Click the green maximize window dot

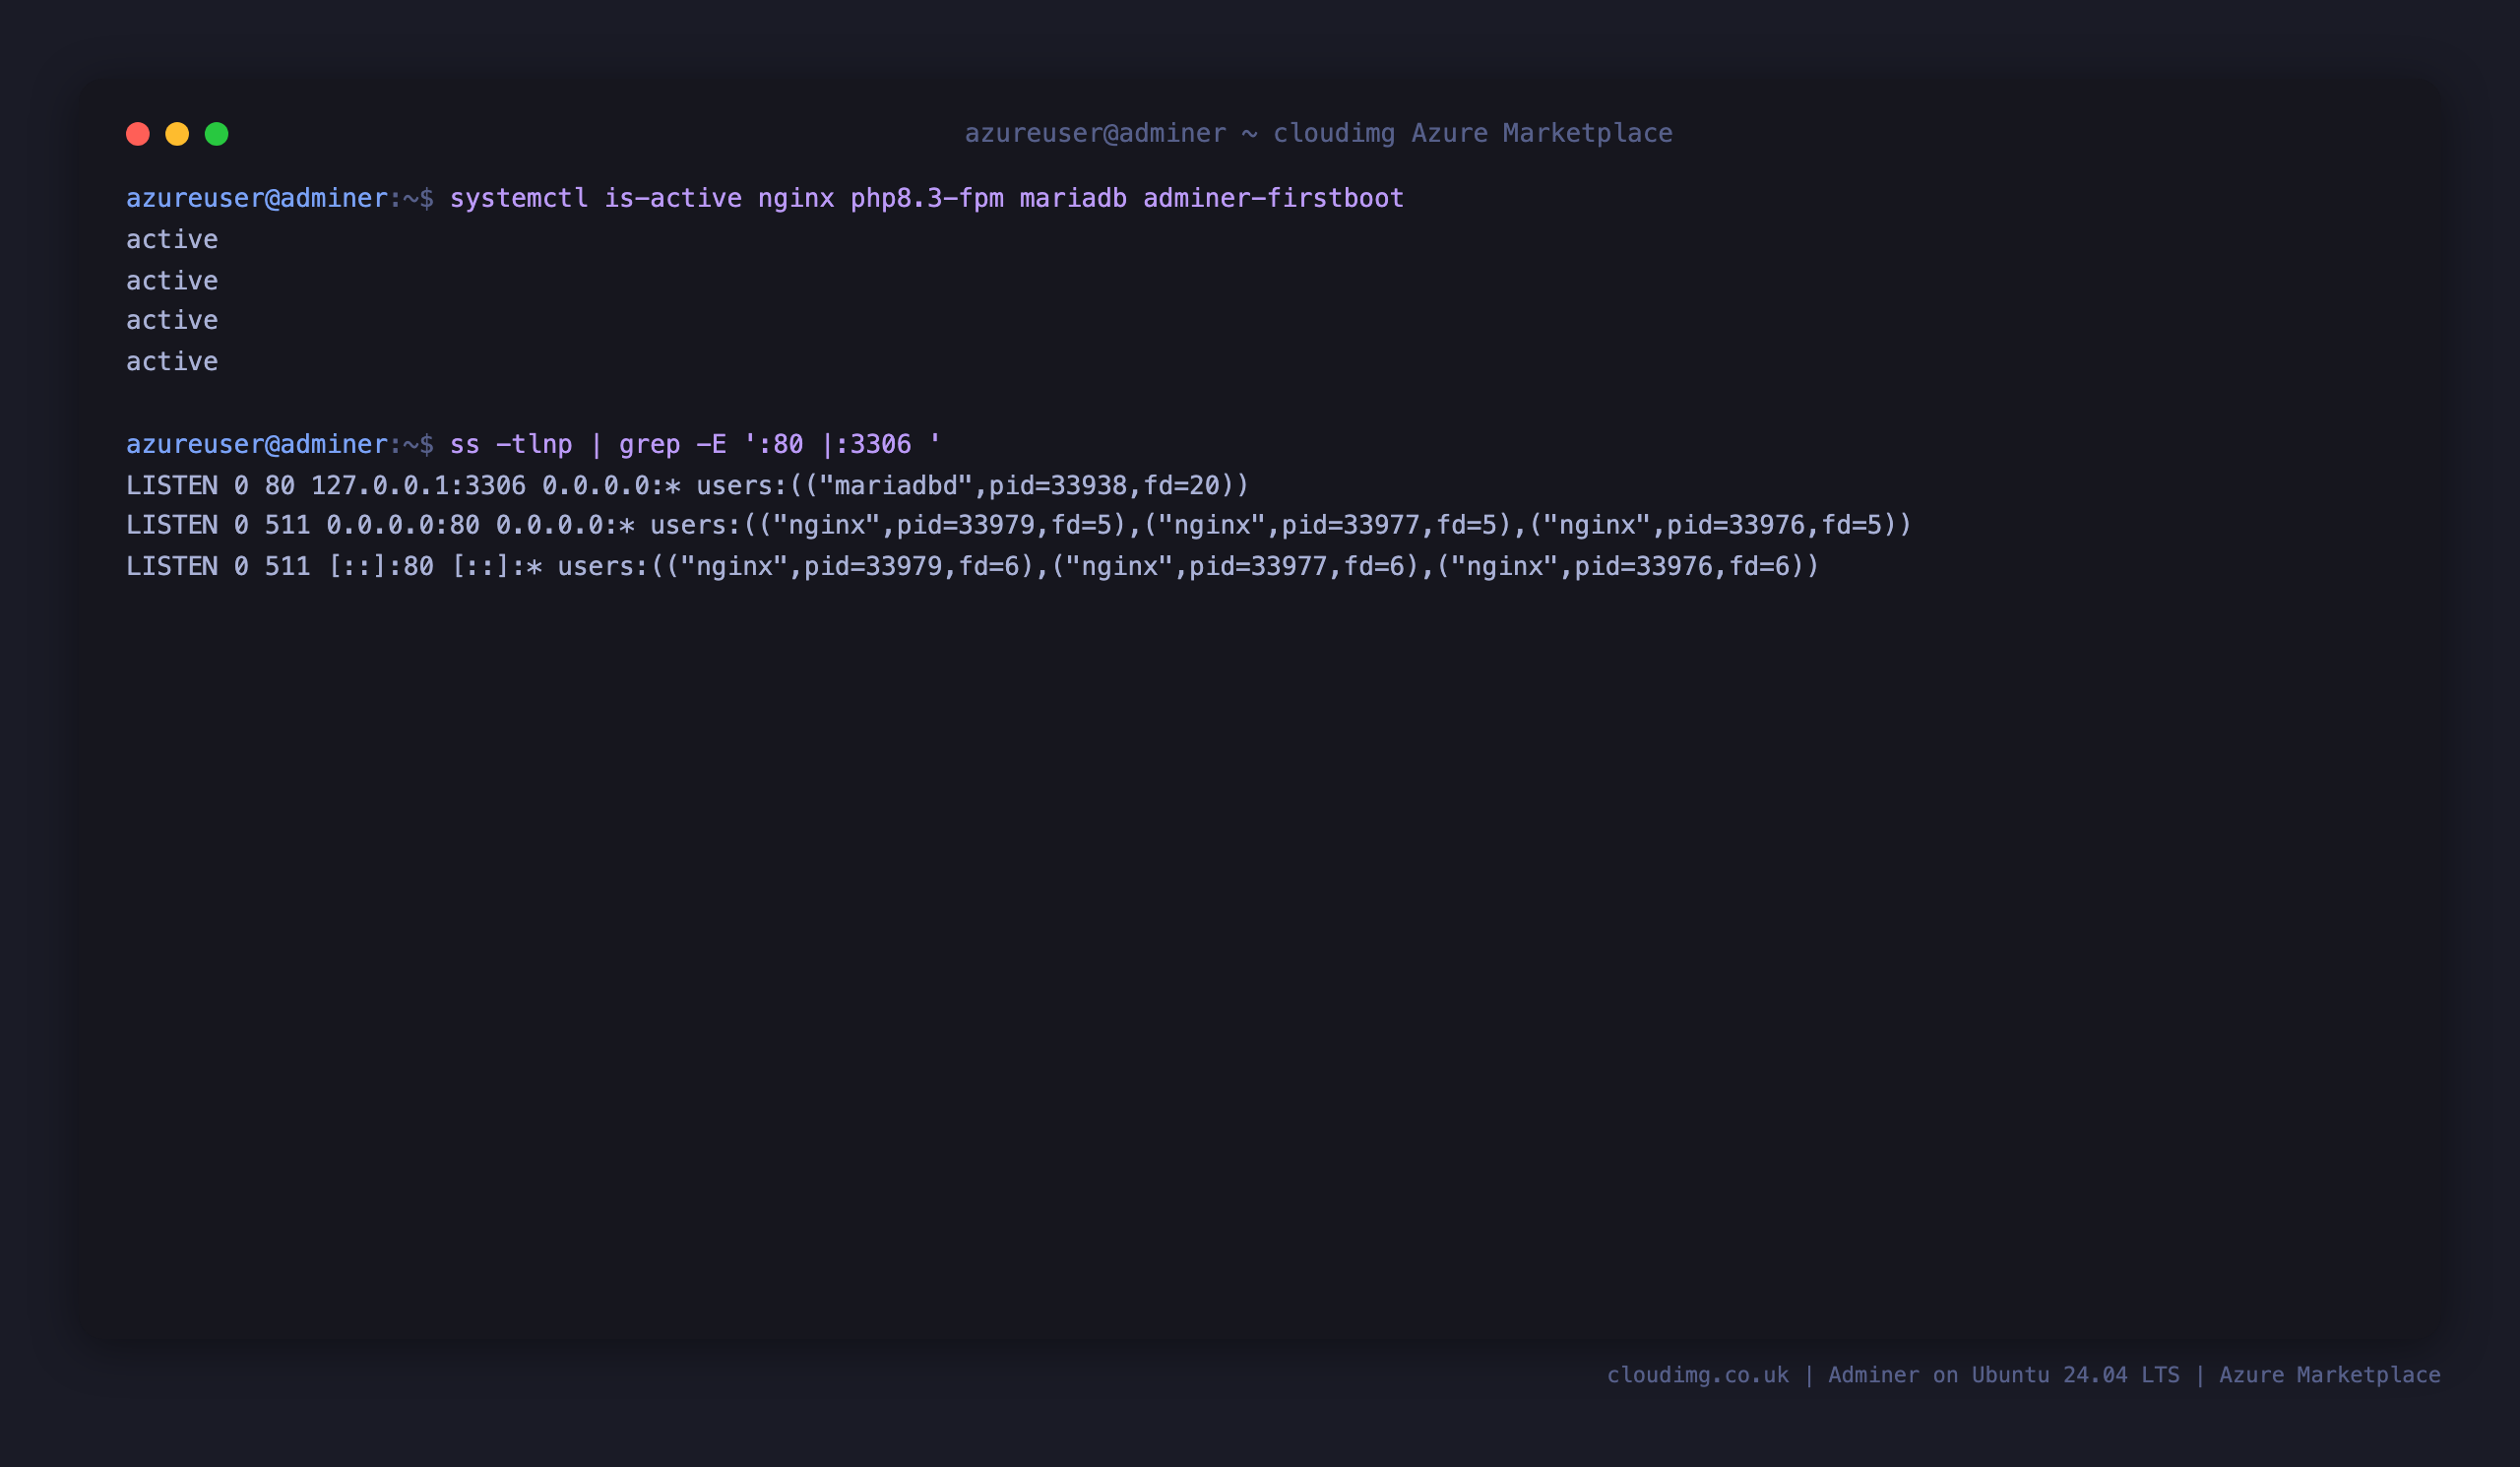tap(217, 134)
